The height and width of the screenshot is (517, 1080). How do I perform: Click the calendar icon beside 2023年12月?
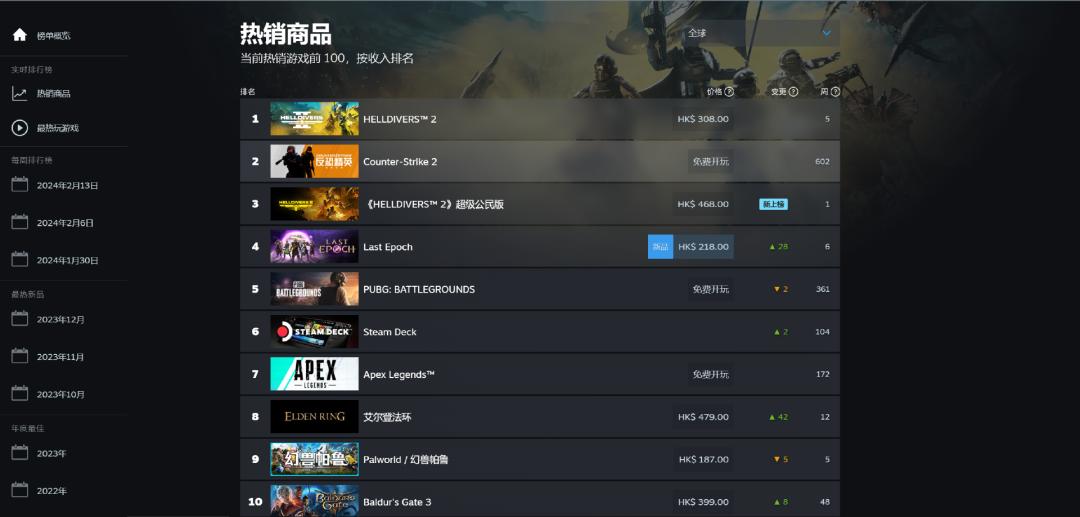pos(19,319)
